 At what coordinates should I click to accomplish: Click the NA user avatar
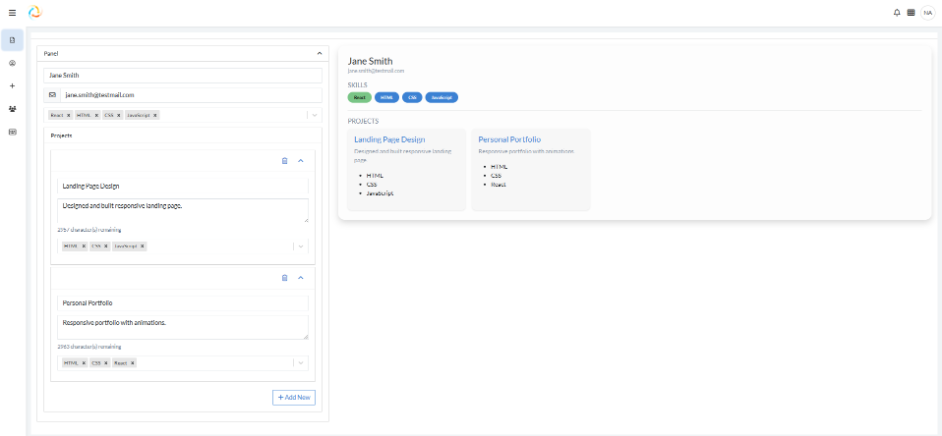pos(927,12)
